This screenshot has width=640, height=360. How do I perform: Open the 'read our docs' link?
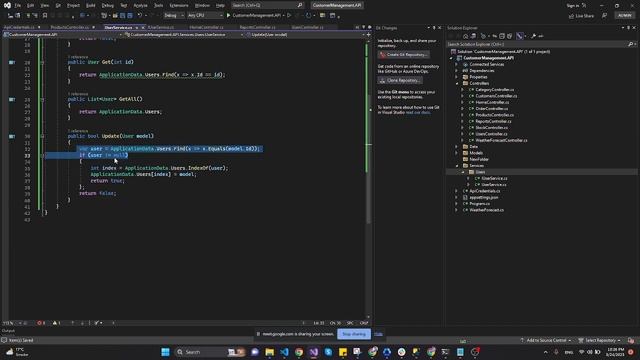pyautogui.click(x=418, y=113)
